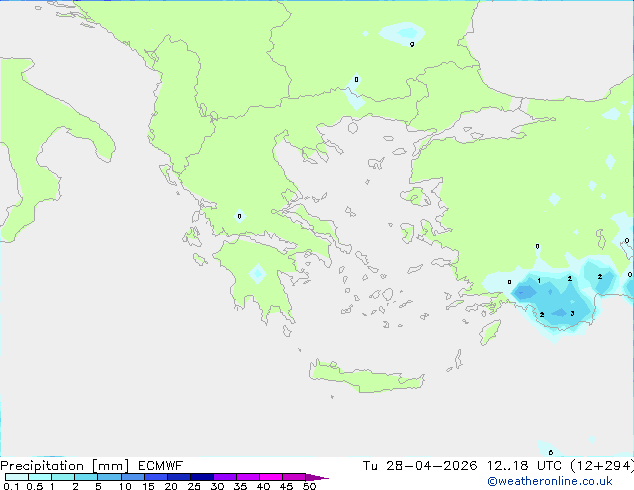This screenshot has width=634, height=490.
Task: Click the '3' precipitation value over Turkey
Action: [x=572, y=313]
